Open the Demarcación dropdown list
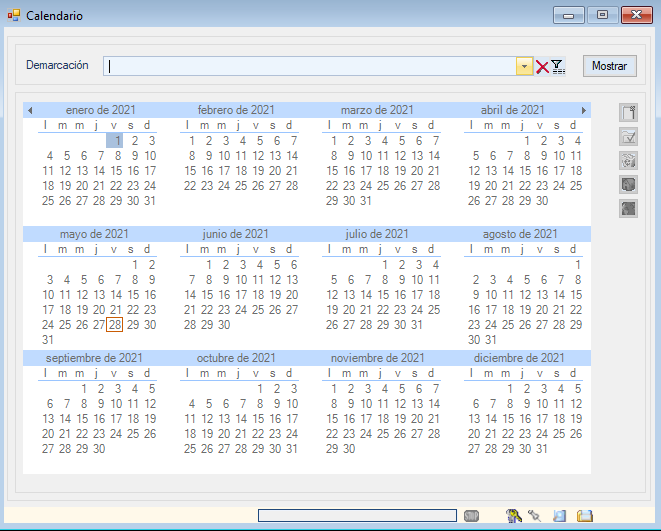 524,67
